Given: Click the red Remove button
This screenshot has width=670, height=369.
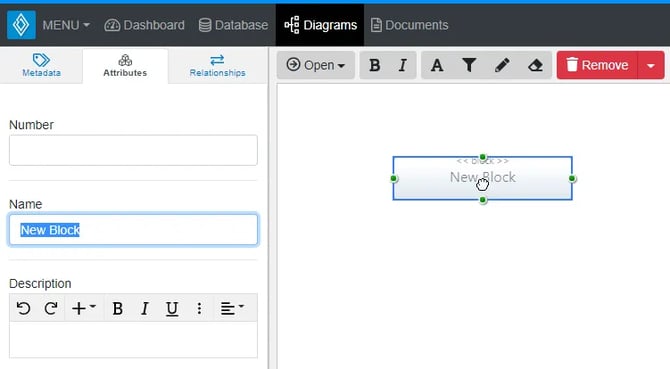Looking at the screenshot, I should click(597, 65).
